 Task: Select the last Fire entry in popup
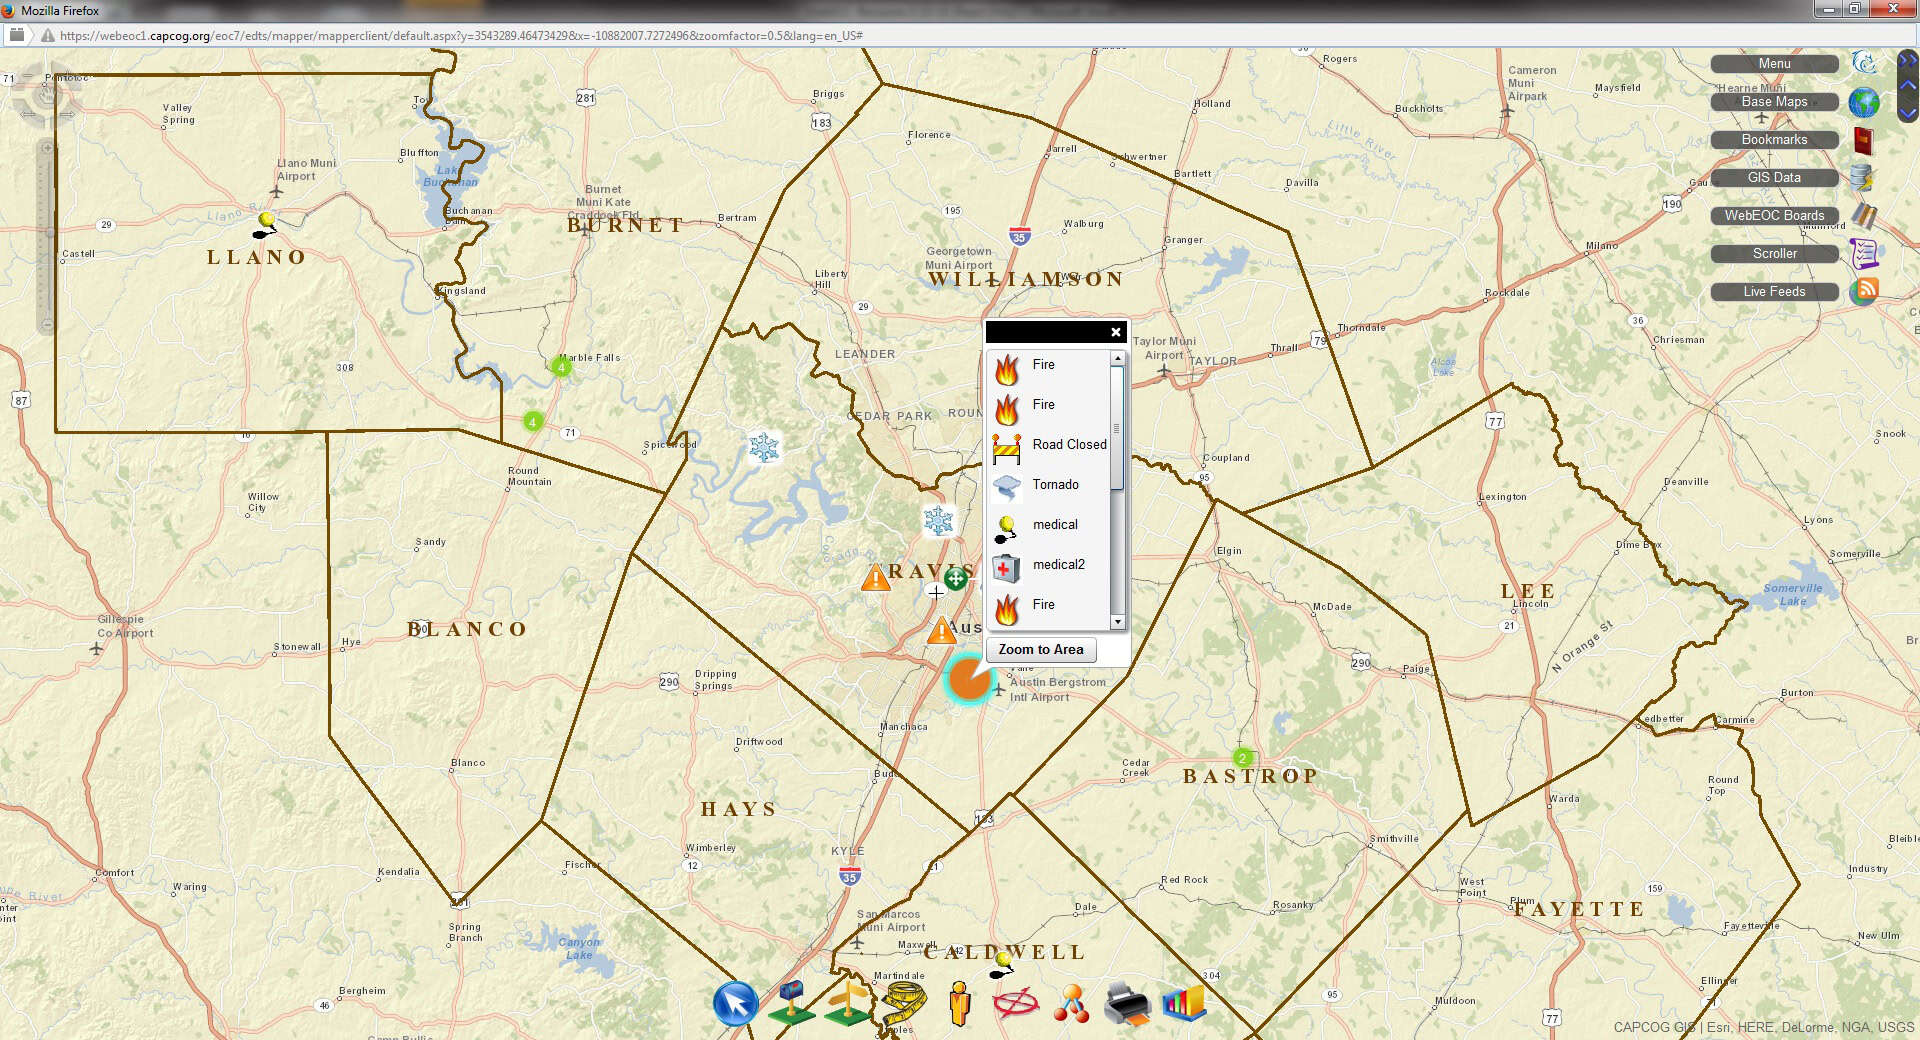click(1050, 608)
